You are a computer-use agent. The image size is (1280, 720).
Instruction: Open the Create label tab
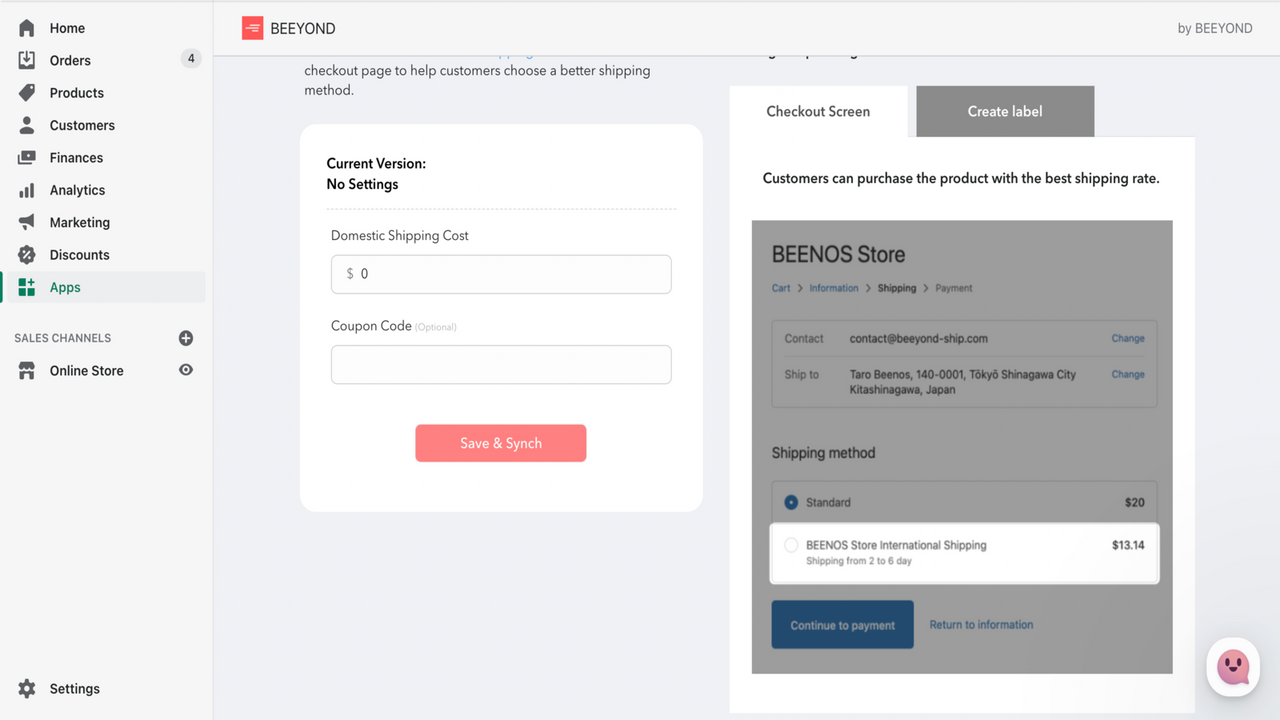click(x=1004, y=111)
